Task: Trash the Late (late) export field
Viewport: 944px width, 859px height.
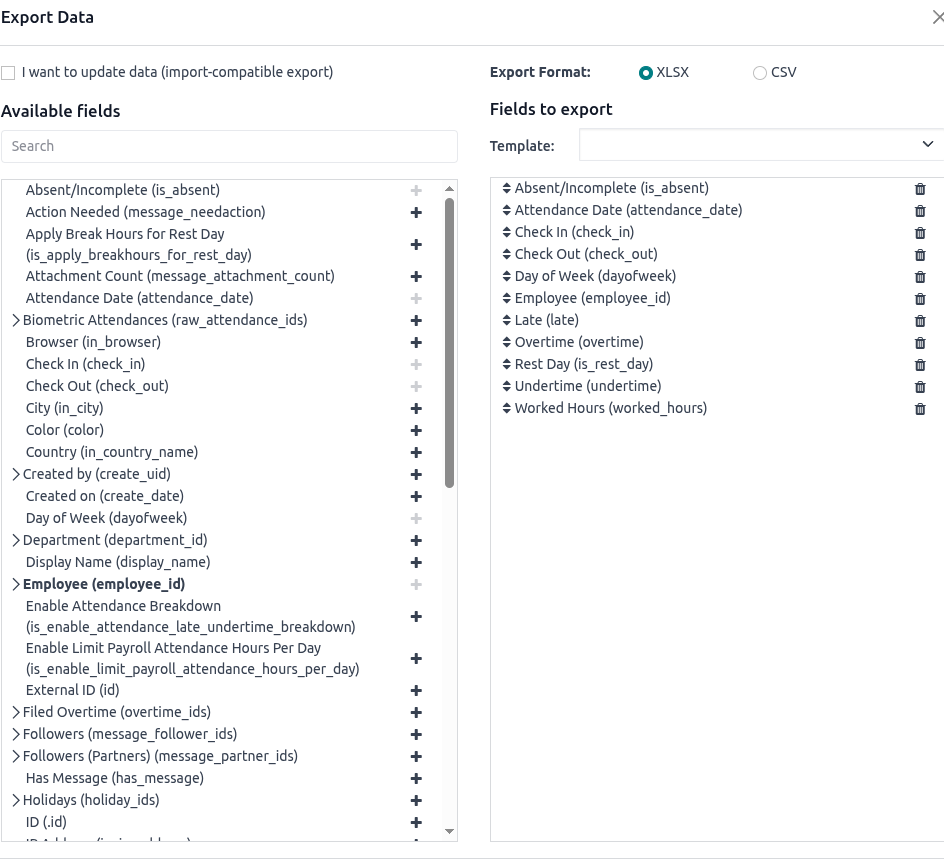Action: coord(920,321)
